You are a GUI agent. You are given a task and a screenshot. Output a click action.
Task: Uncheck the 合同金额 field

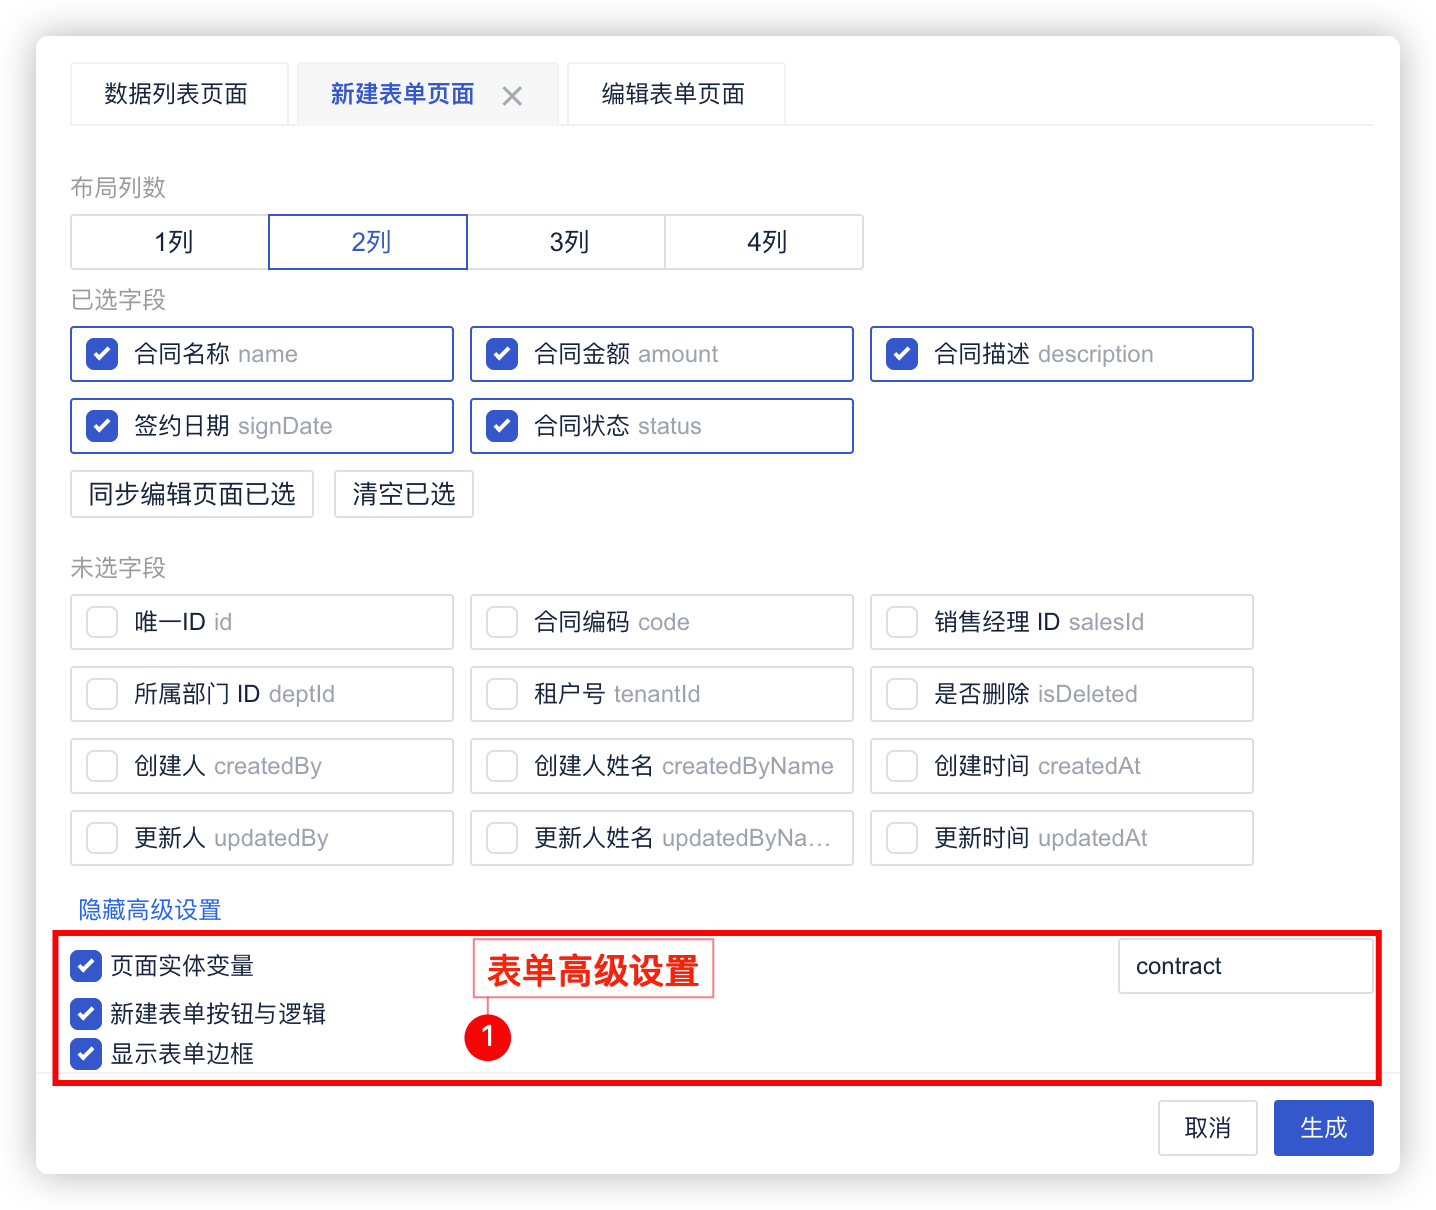[x=501, y=354]
